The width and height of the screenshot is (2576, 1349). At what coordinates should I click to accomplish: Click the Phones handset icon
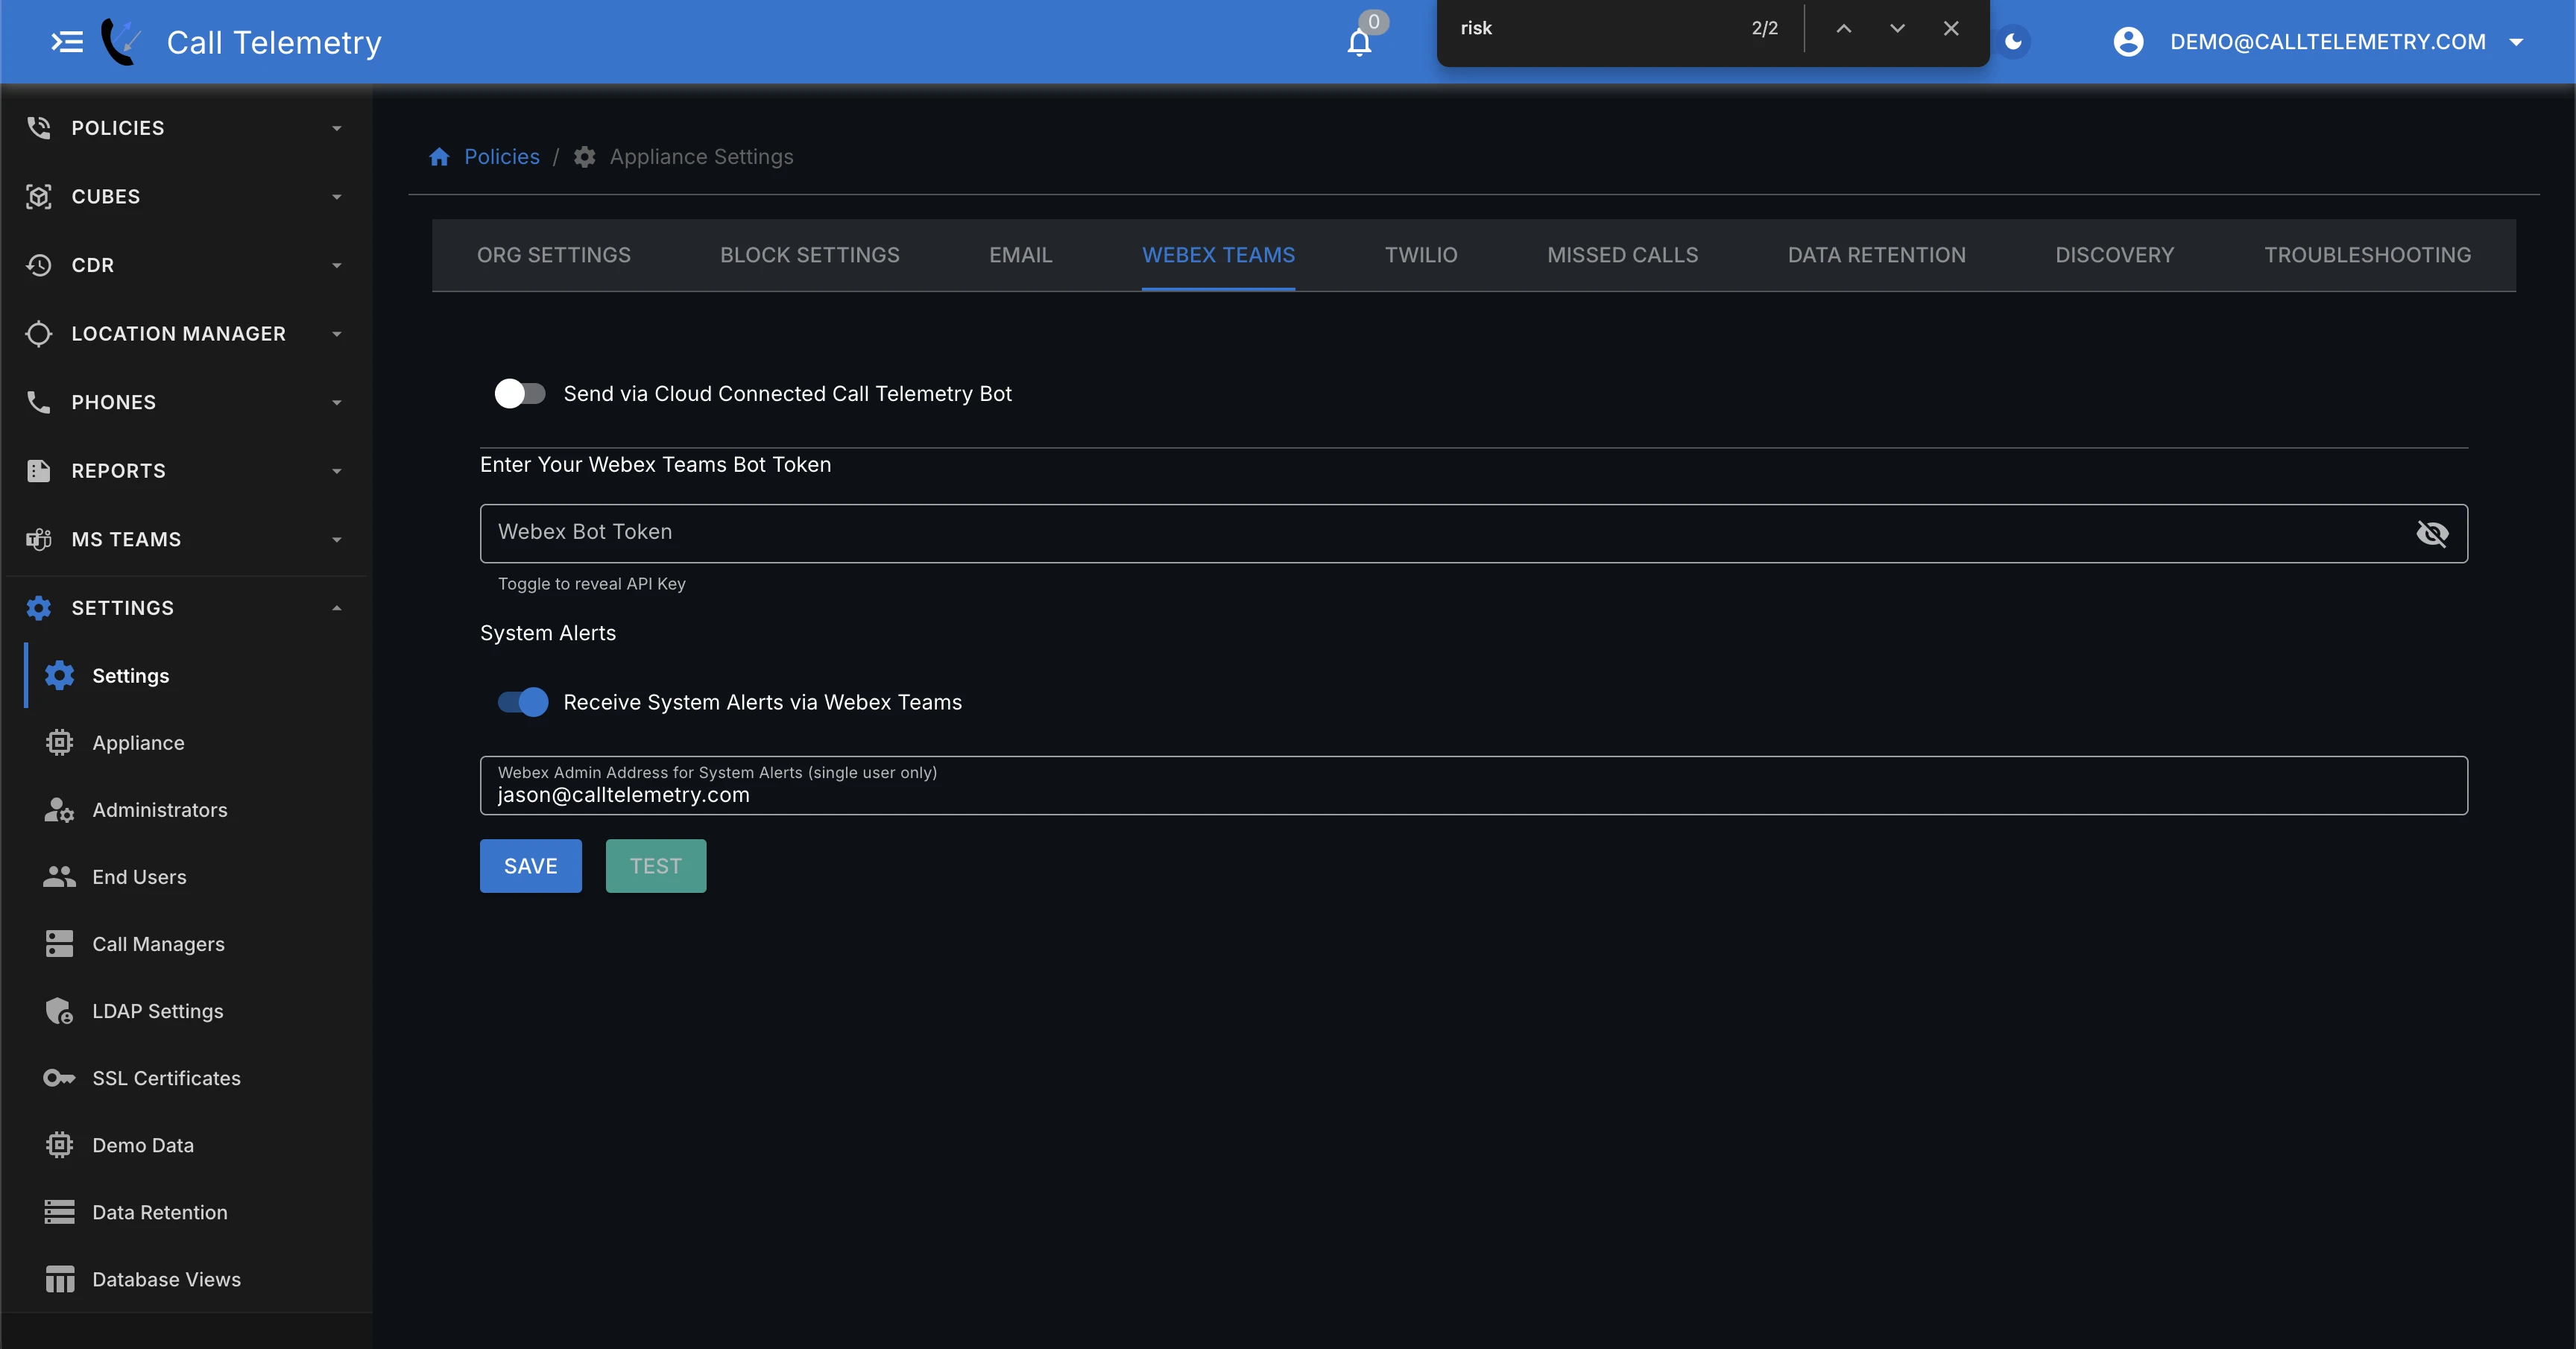click(39, 402)
